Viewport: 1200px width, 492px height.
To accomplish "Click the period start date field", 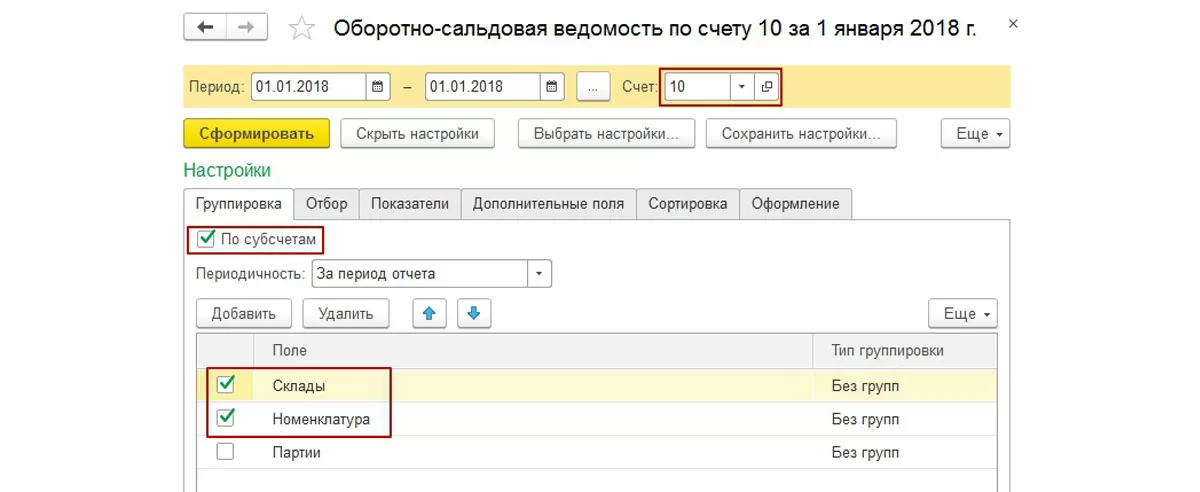I will (x=308, y=87).
